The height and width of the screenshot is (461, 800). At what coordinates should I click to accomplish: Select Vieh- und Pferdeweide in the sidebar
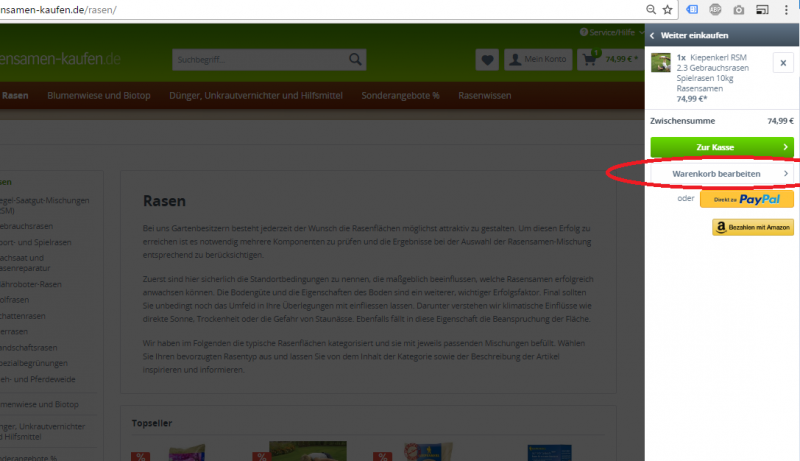point(38,379)
